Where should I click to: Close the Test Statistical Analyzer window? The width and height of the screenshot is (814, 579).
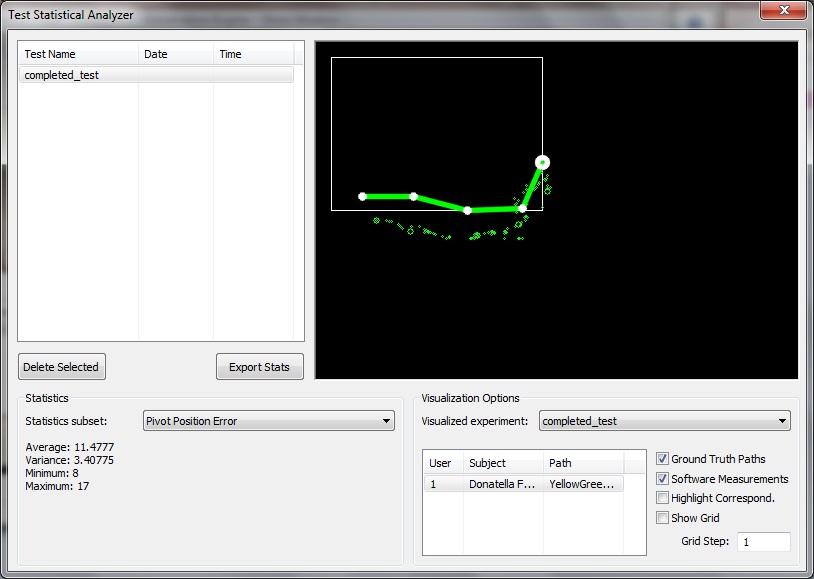pyautogui.click(x=783, y=11)
